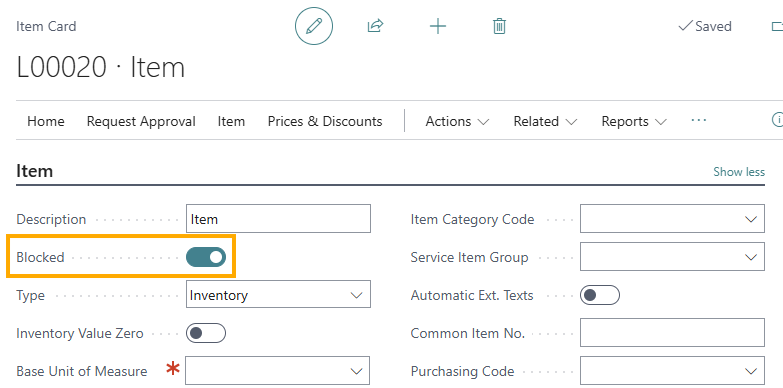Toggle Automatic Ext. Texts on
Screen dimensions: 783x388
600,295
